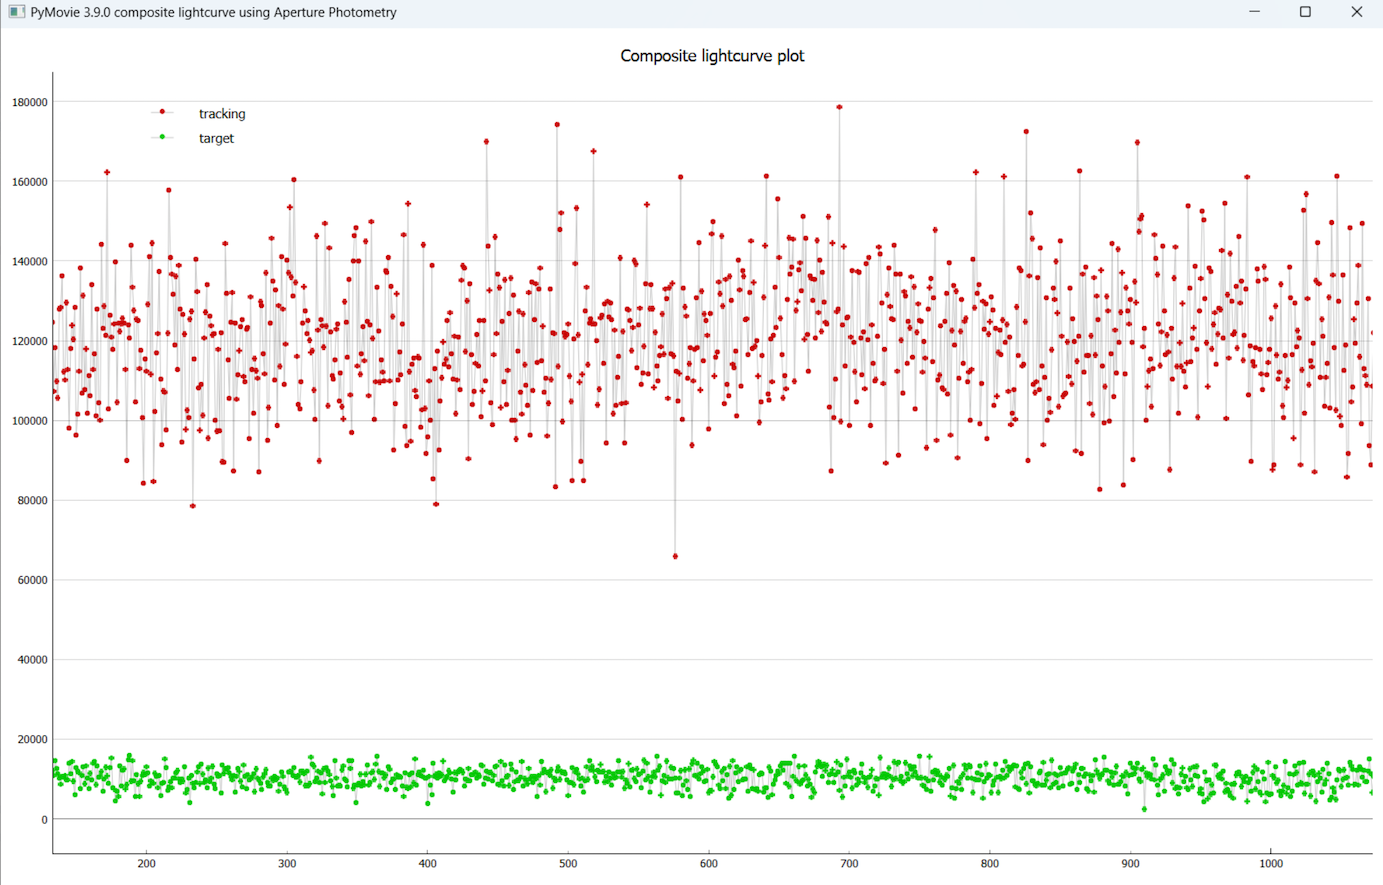Viewport: 1383px width, 885px height.
Task: Click the 600 x-axis tick label
Action: coord(708,863)
